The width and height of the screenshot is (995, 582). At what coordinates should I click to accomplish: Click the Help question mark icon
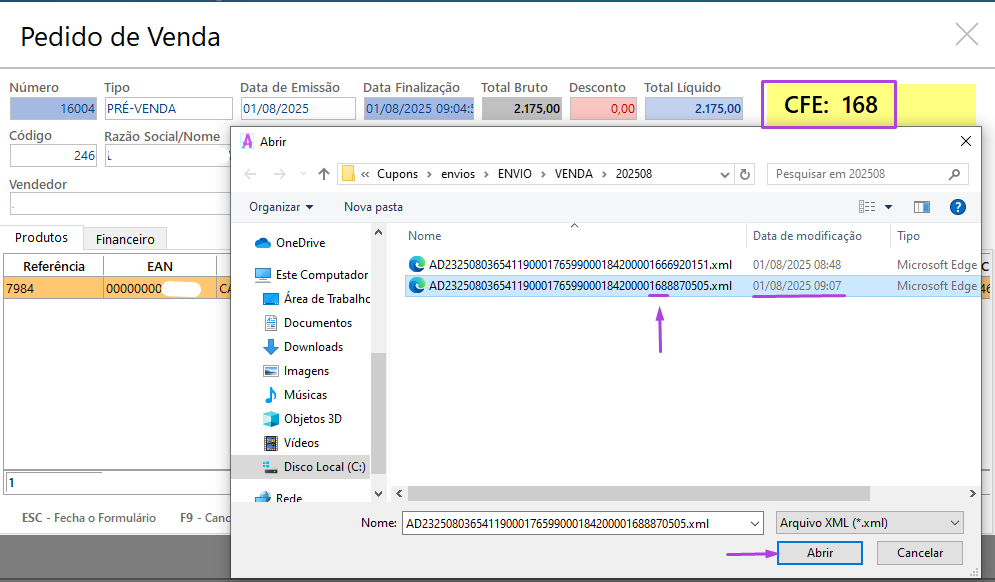957,207
